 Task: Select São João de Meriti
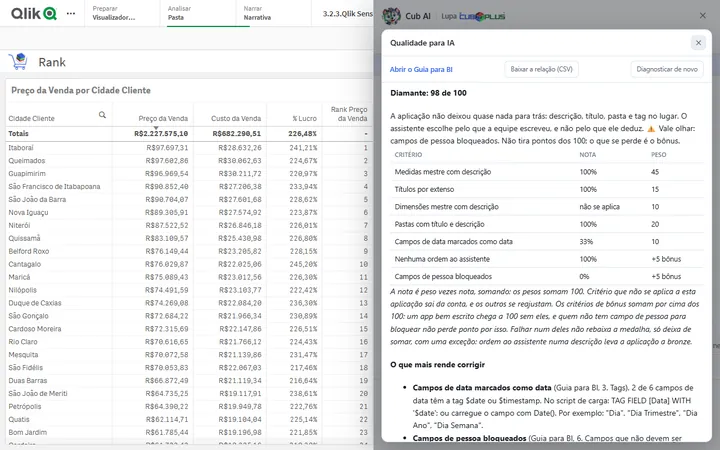(38, 394)
